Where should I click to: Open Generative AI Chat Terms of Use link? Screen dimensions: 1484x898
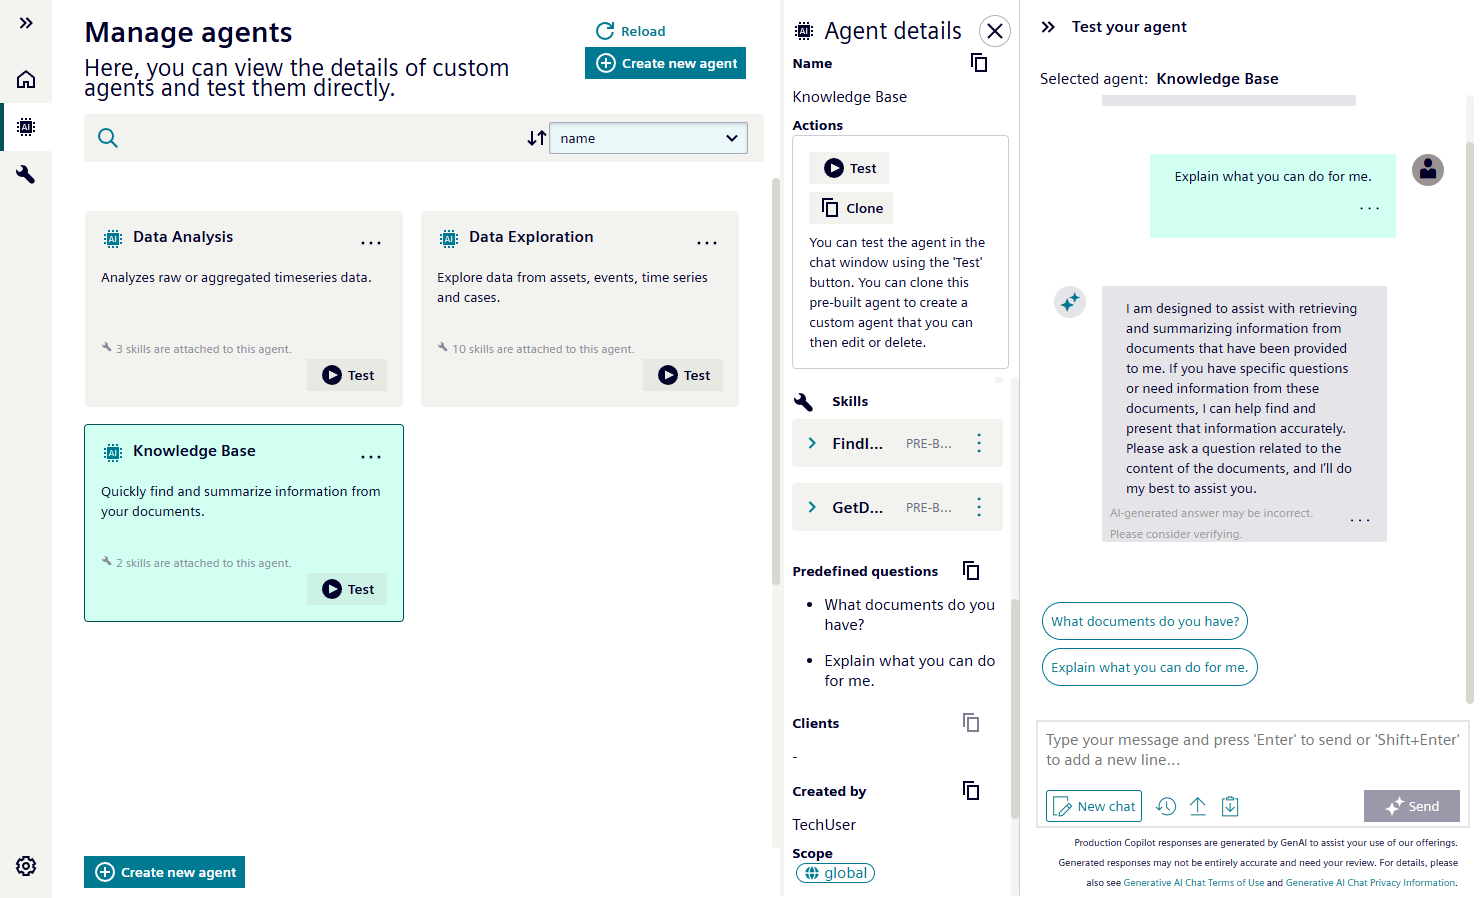pos(1193,883)
